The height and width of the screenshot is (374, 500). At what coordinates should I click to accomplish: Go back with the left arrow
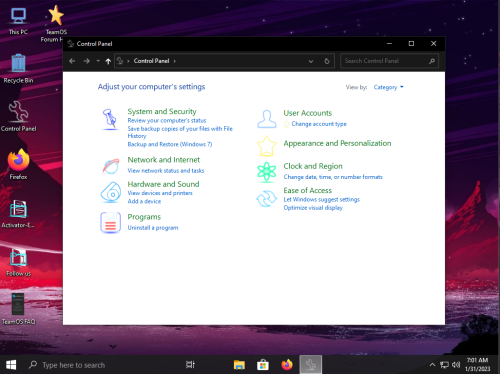tap(72, 61)
